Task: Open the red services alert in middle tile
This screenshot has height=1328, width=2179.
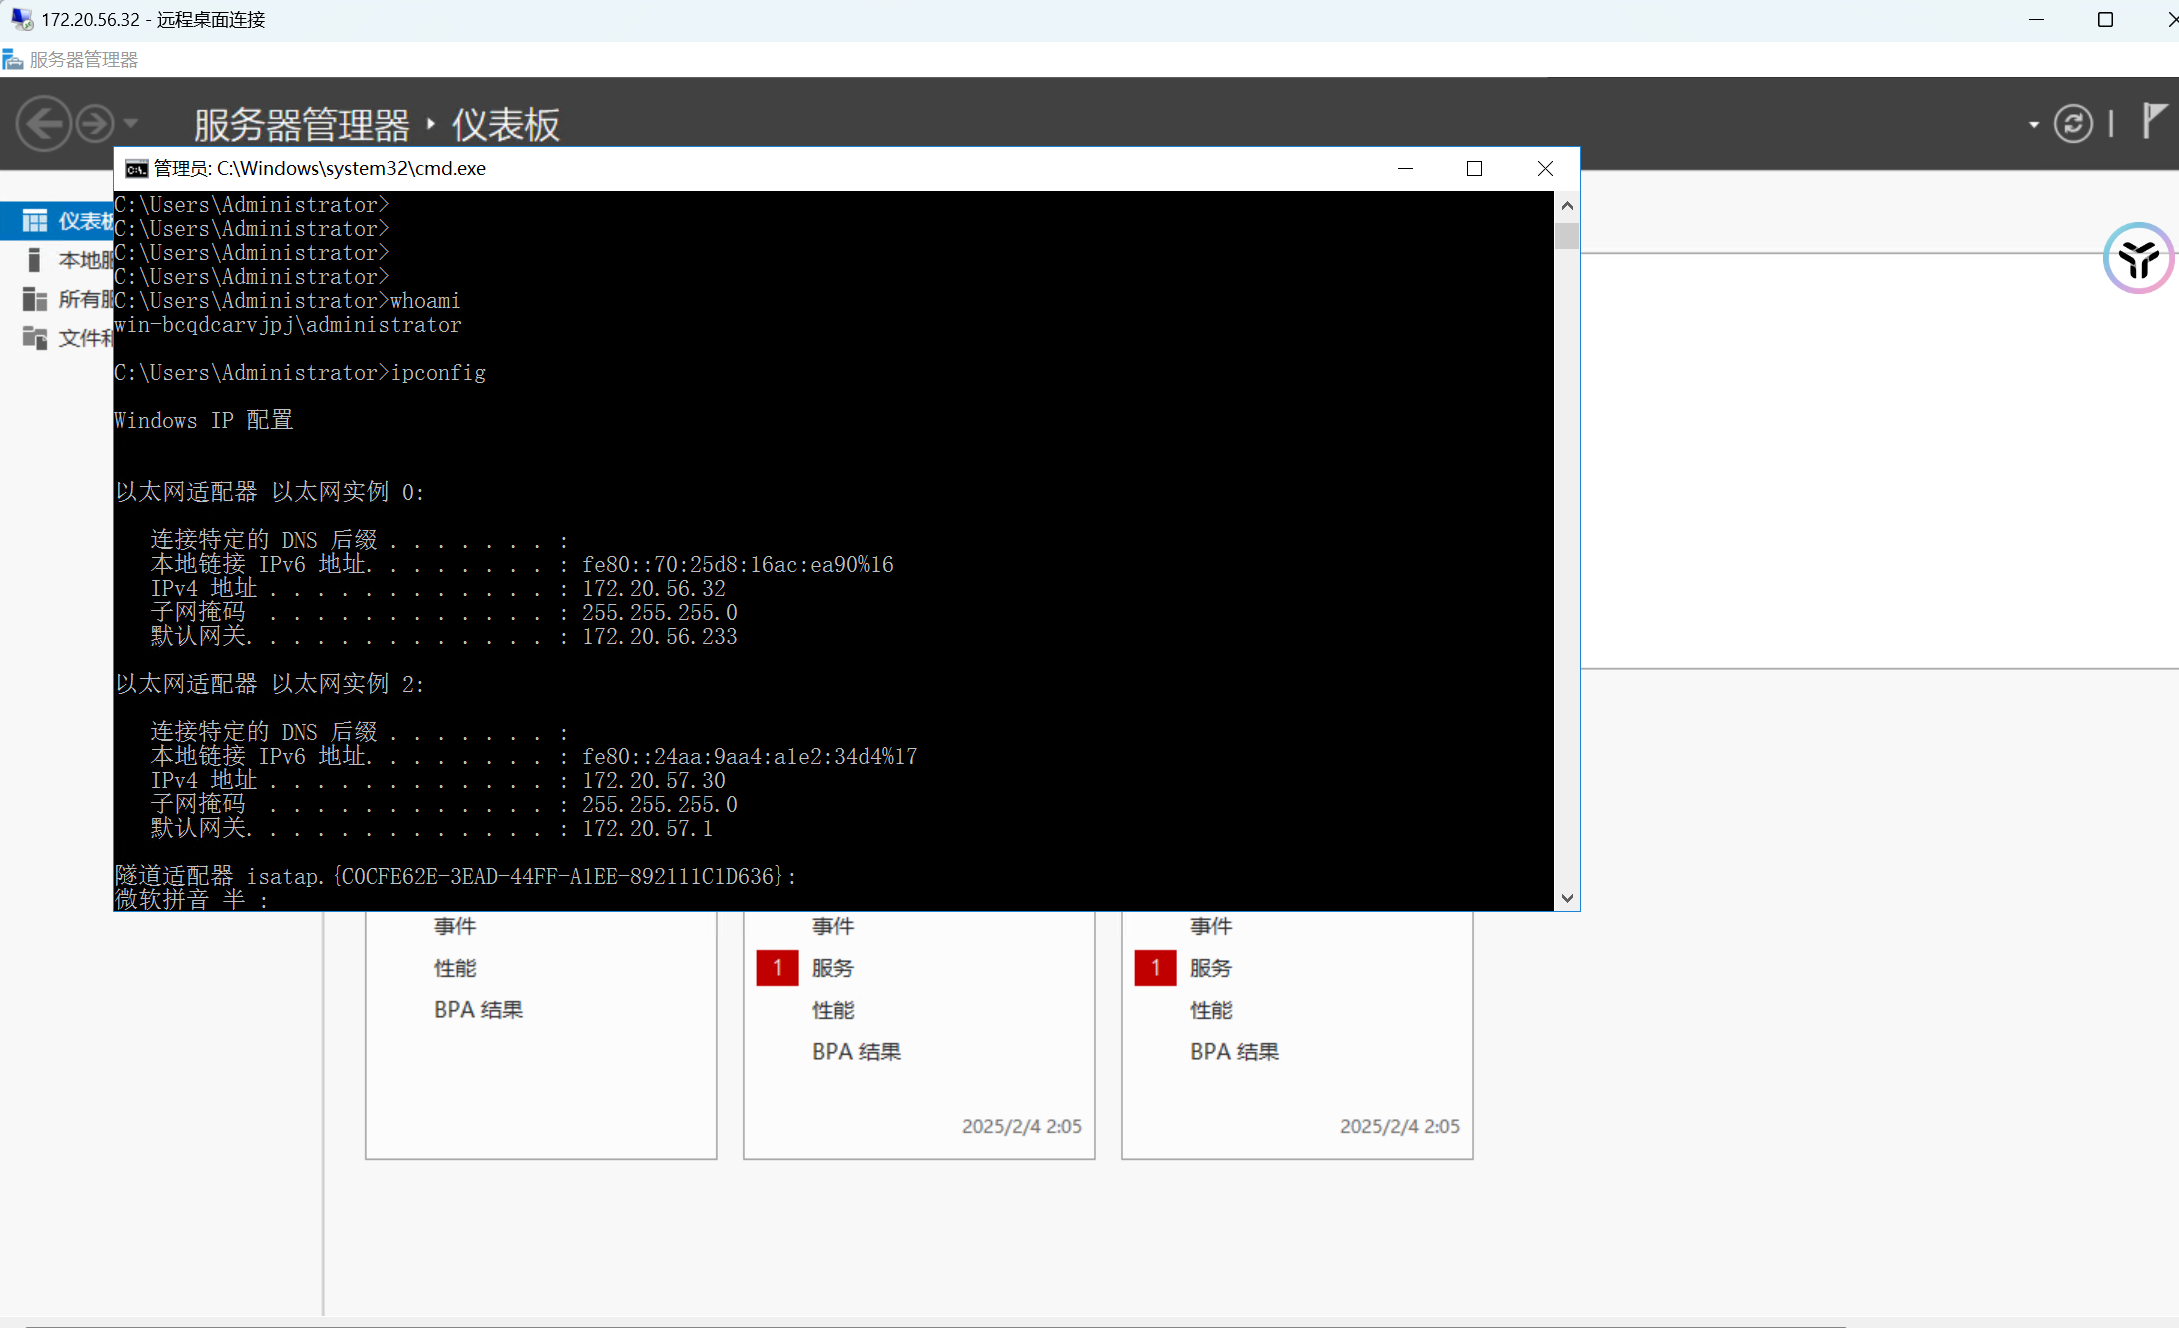Action: click(x=777, y=968)
